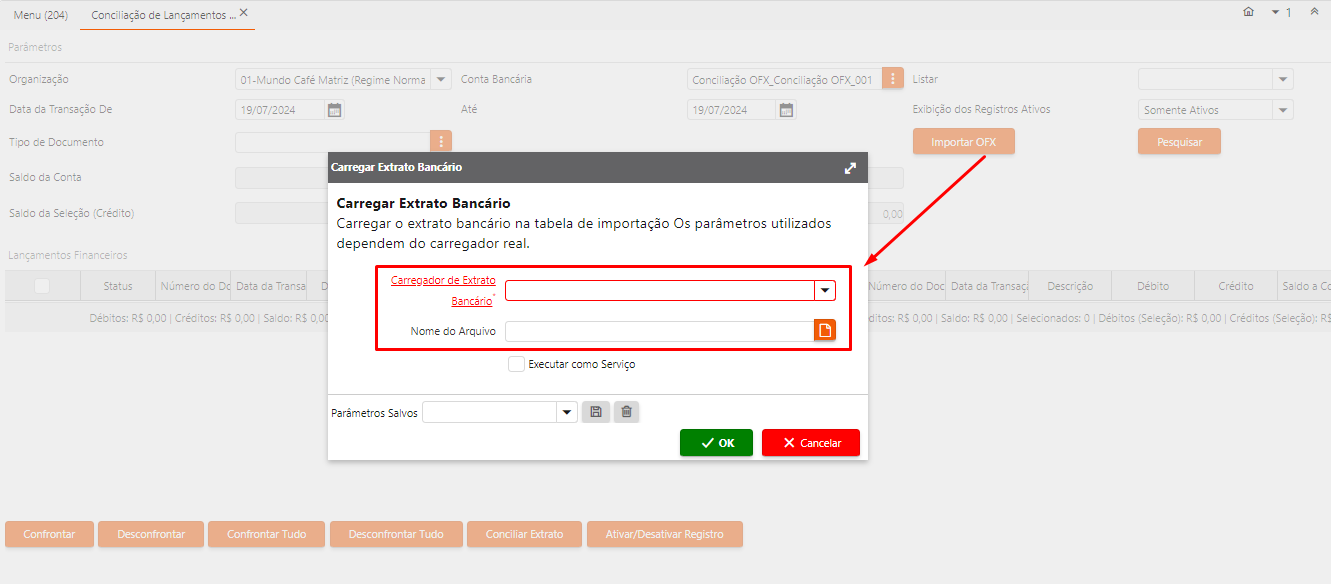Click the Desconfrontar button
The image size is (1331, 587).
click(x=151, y=534)
